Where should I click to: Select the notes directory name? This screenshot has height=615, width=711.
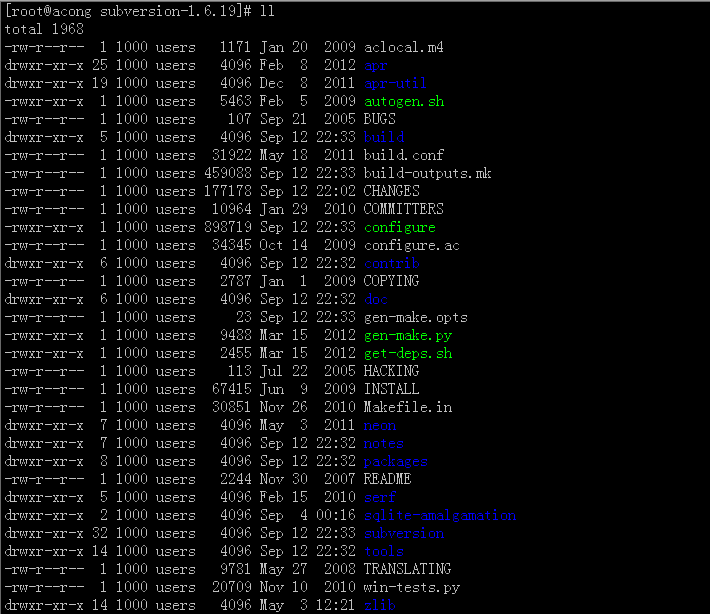[x=384, y=443]
